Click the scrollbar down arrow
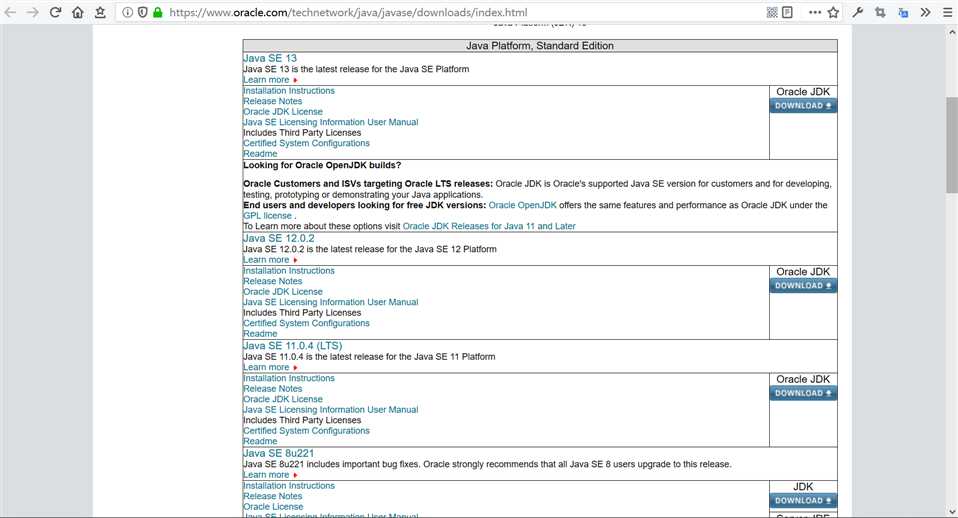The width and height of the screenshot is (958, 518). (952, 511)
